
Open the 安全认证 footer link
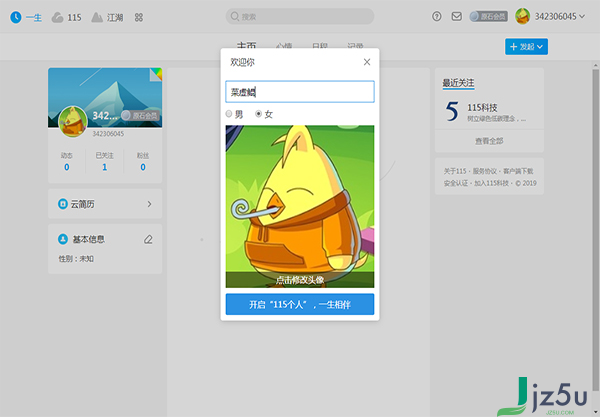tap(456, 183)
